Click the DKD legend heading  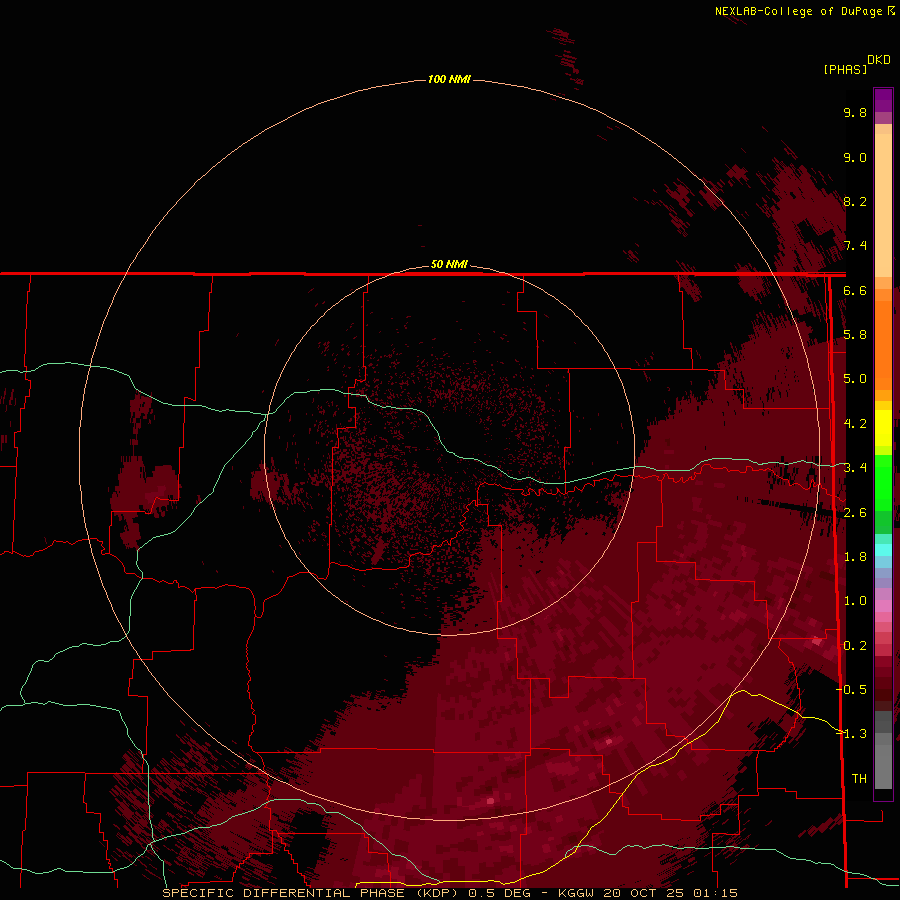(879, 60)
